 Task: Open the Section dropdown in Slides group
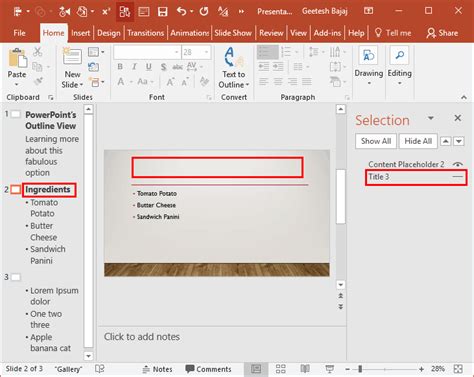point(96,82)
